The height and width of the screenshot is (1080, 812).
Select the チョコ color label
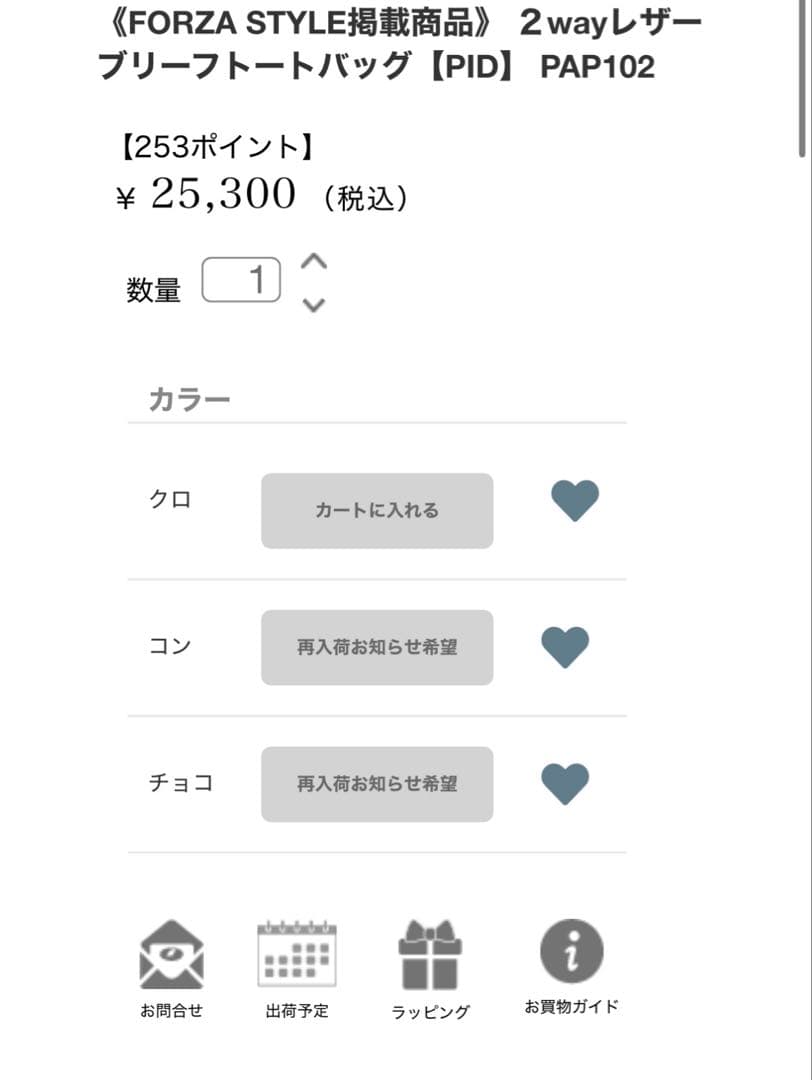(x=180, y=784)
